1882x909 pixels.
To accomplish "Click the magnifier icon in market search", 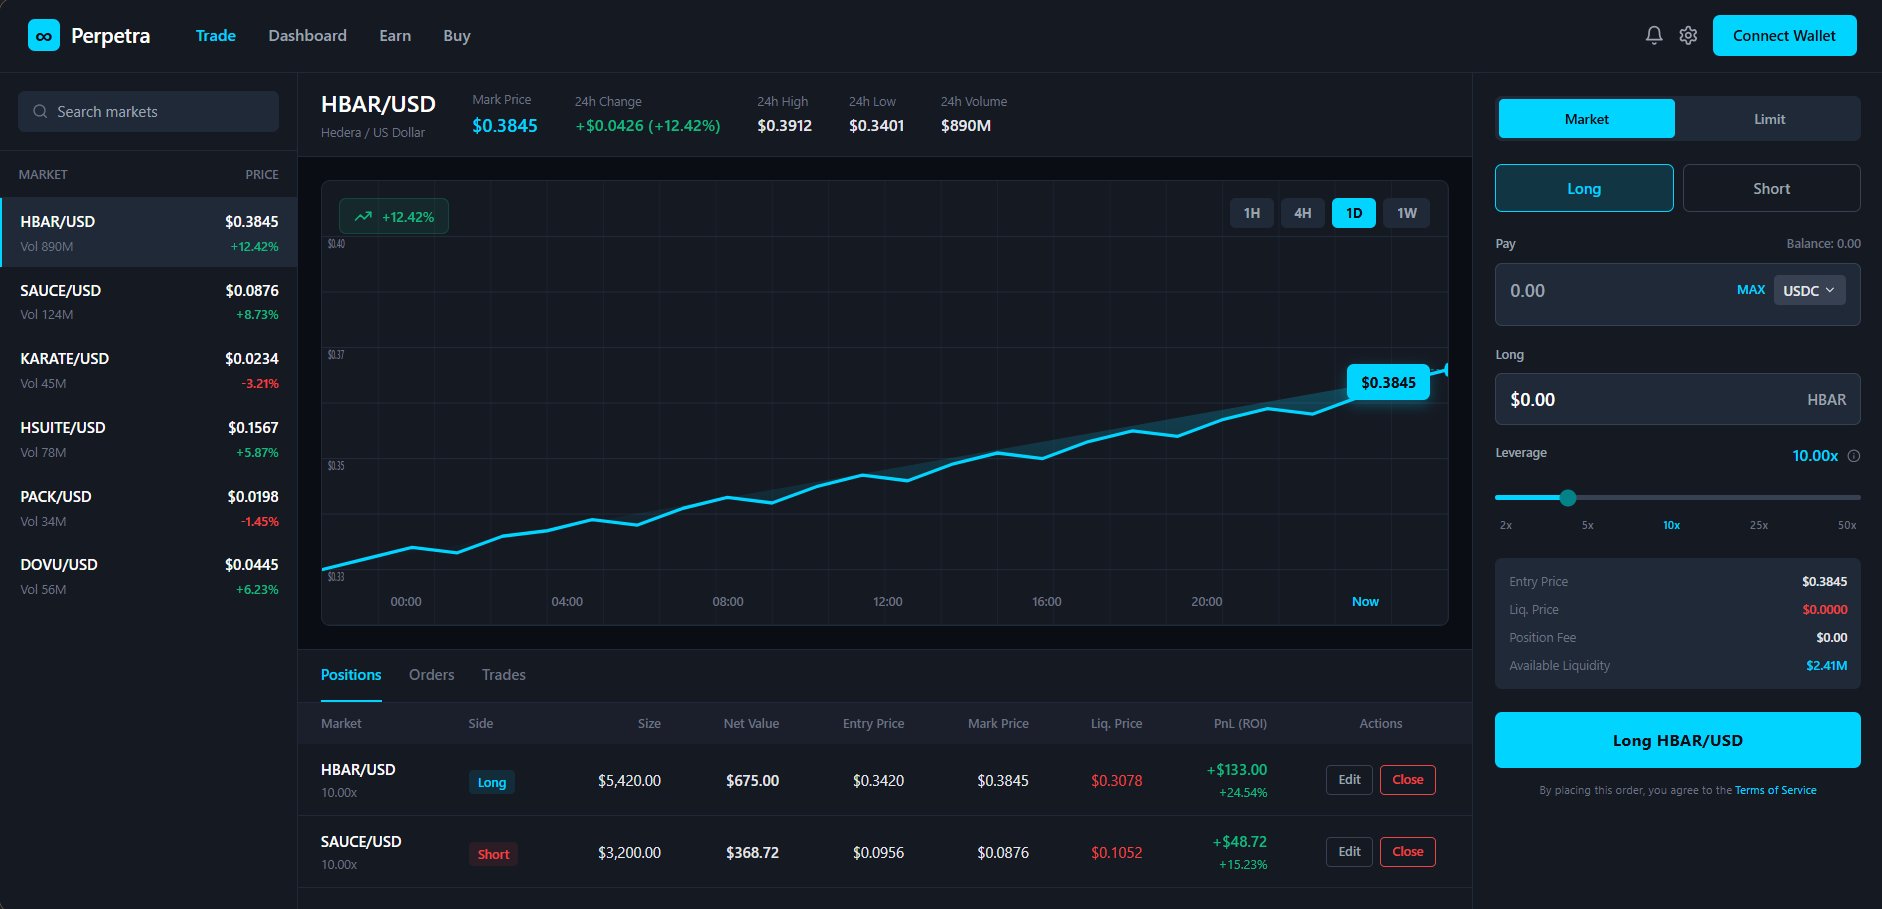I will tap(40, 112).
